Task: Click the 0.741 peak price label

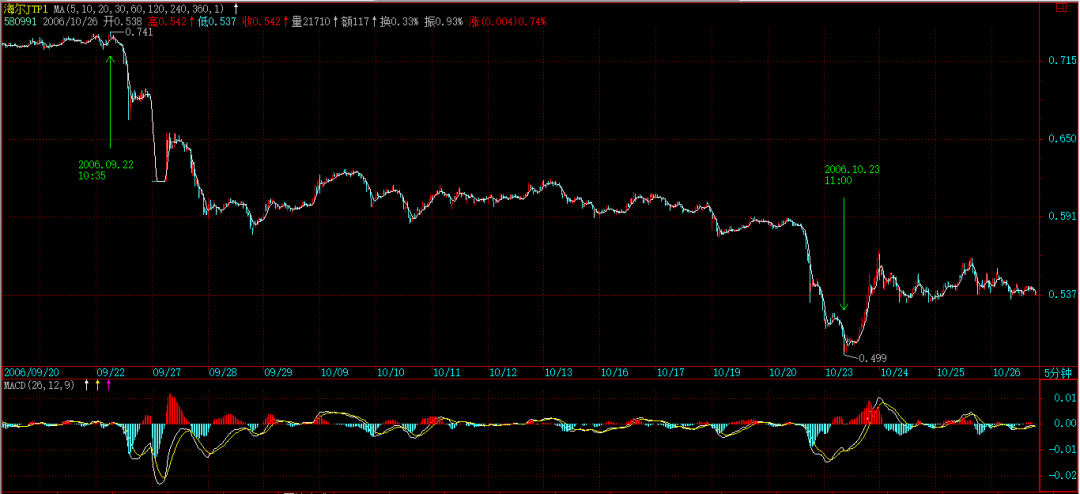Action: tap(139, 32)
